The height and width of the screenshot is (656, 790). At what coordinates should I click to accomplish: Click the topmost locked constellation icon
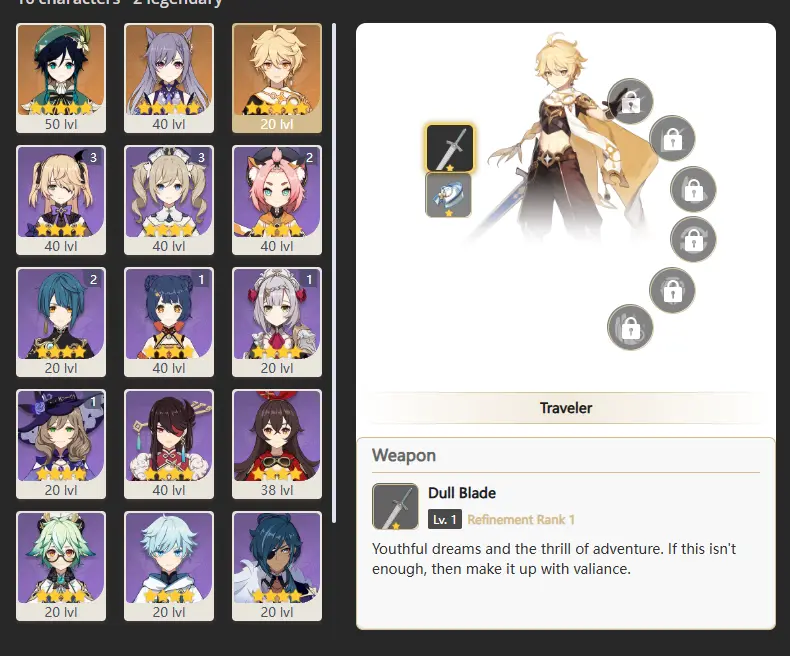coord(630,101)
